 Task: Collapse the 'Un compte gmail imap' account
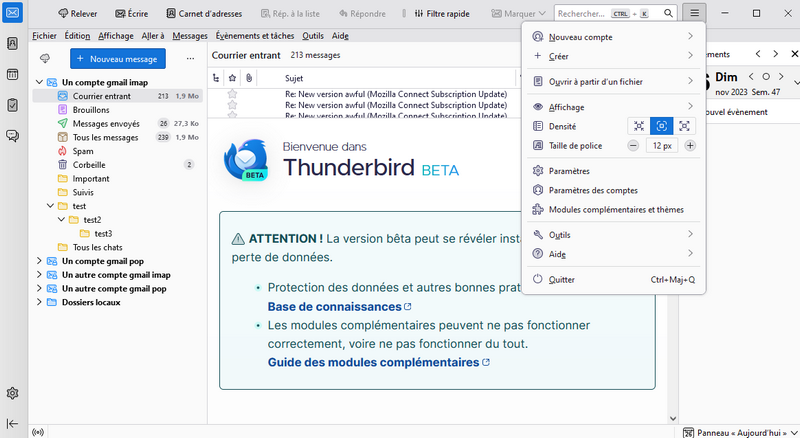pos(39,82)
